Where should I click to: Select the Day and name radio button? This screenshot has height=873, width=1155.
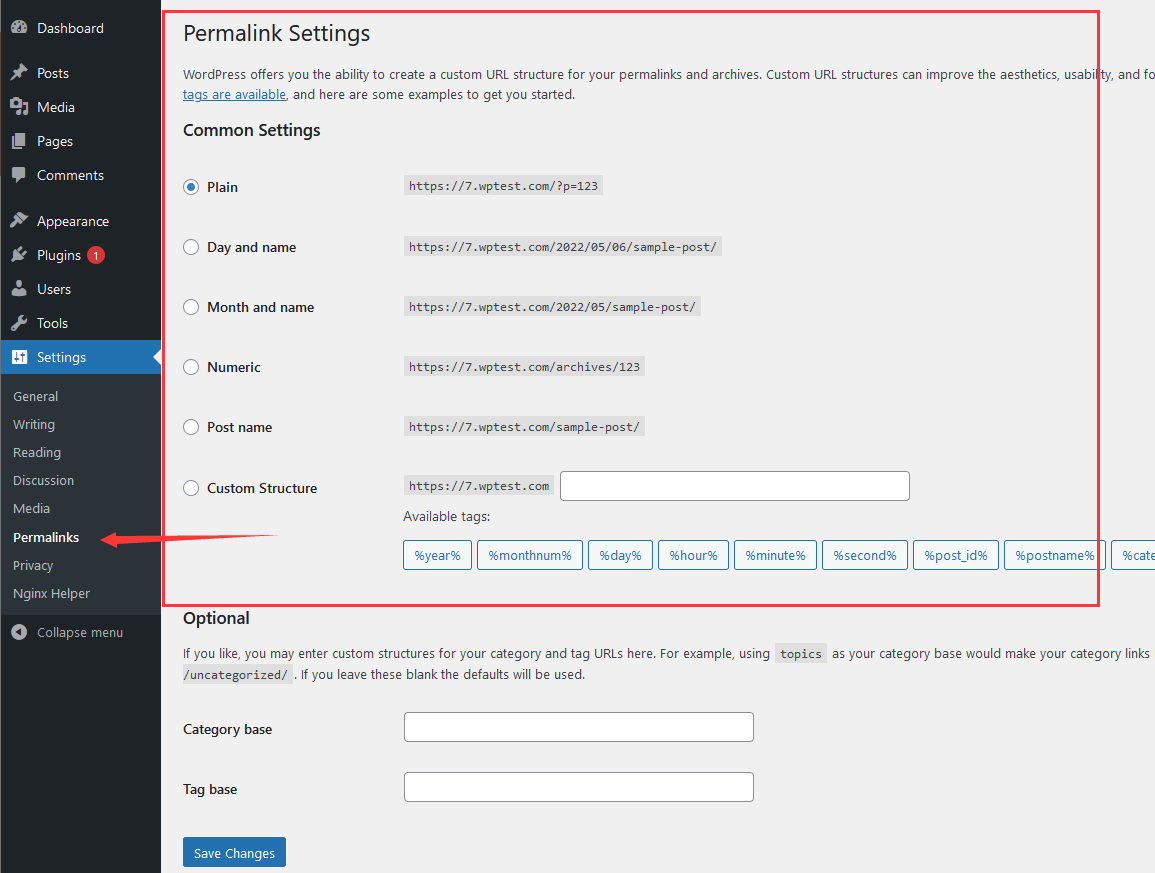191,247
